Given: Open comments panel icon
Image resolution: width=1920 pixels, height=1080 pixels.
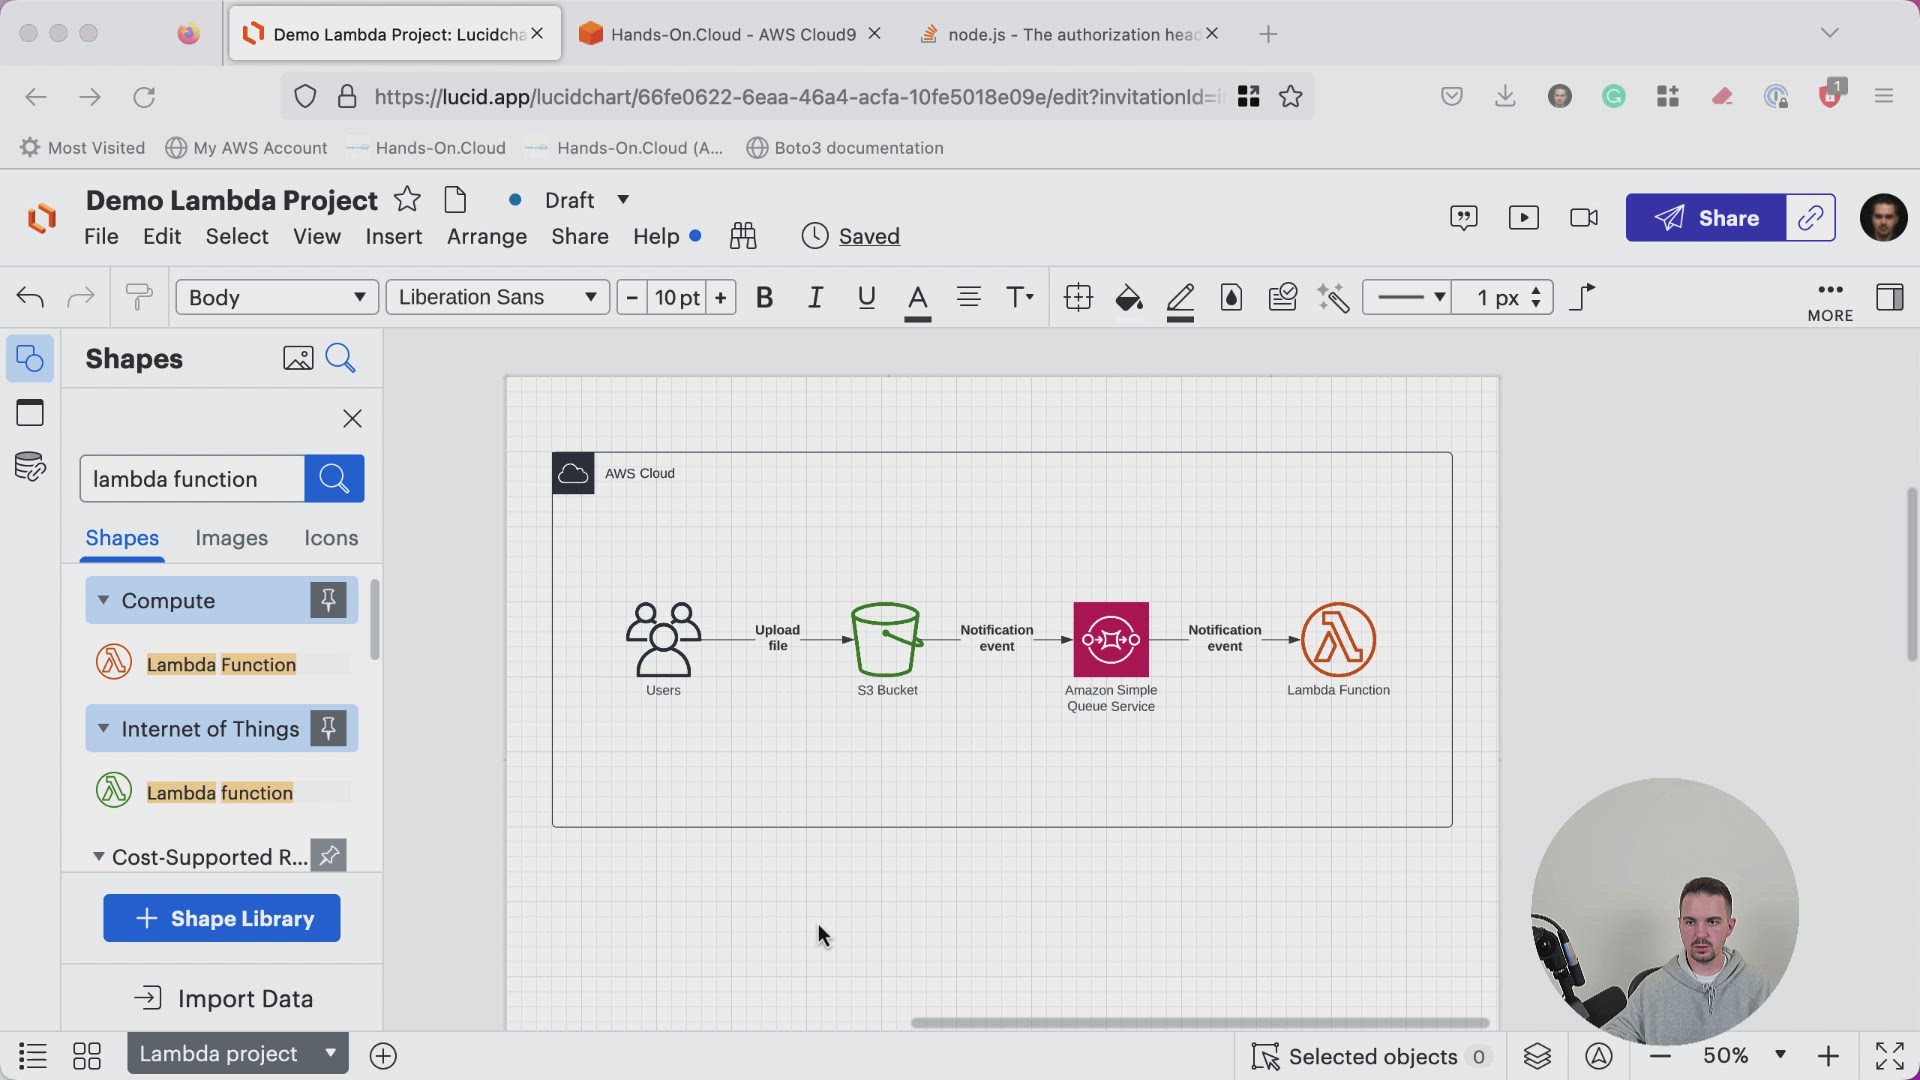Looking at the screenshot, I should [1463, 218].
